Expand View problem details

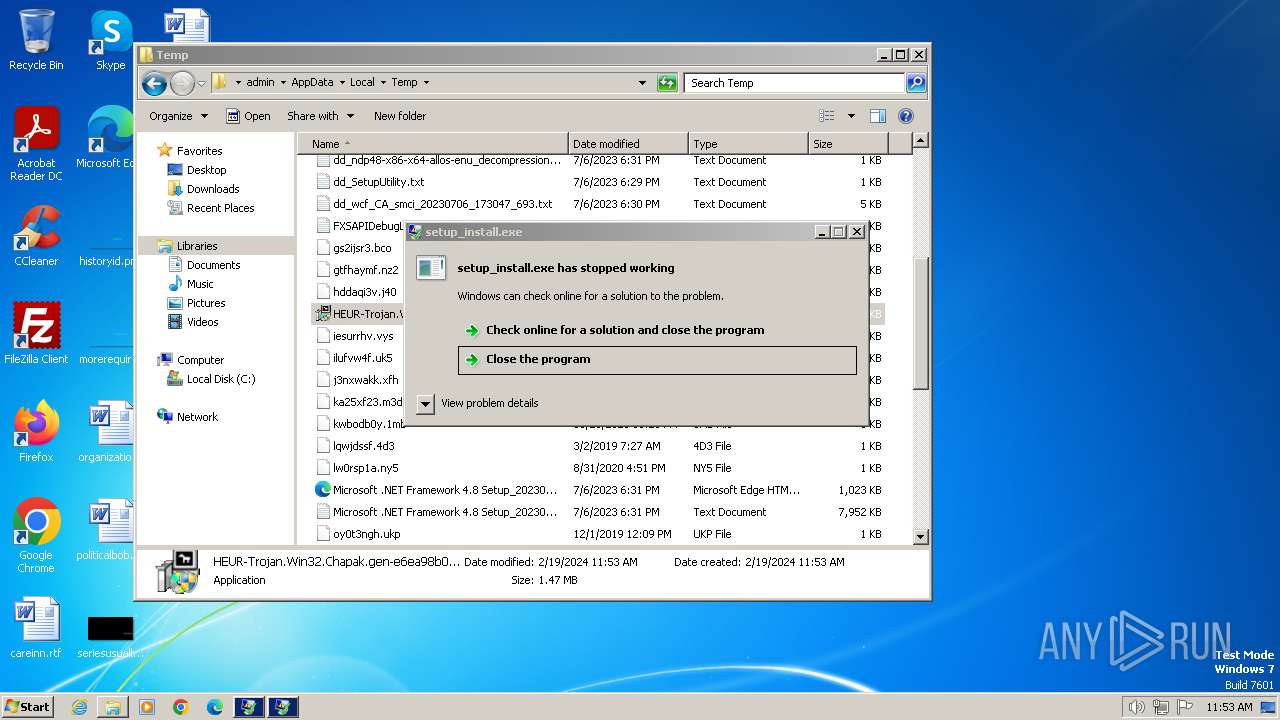pos(478,403)
